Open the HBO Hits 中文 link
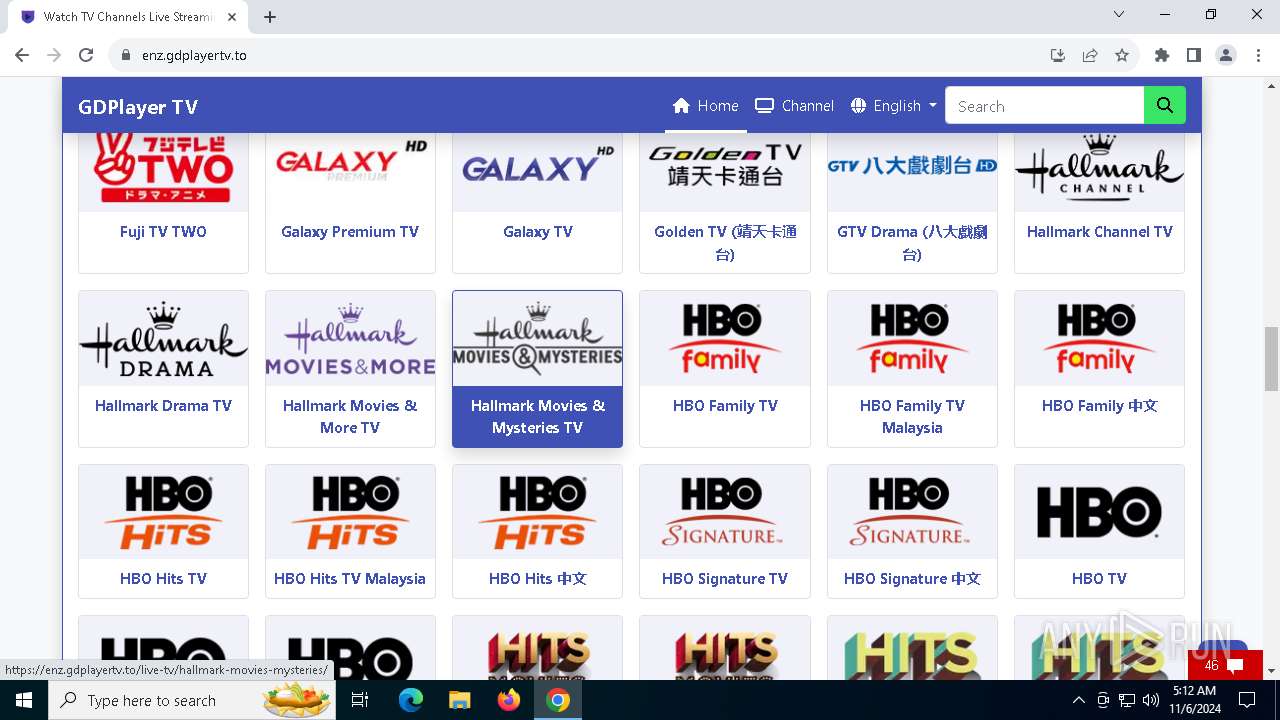 coord(538,578)
